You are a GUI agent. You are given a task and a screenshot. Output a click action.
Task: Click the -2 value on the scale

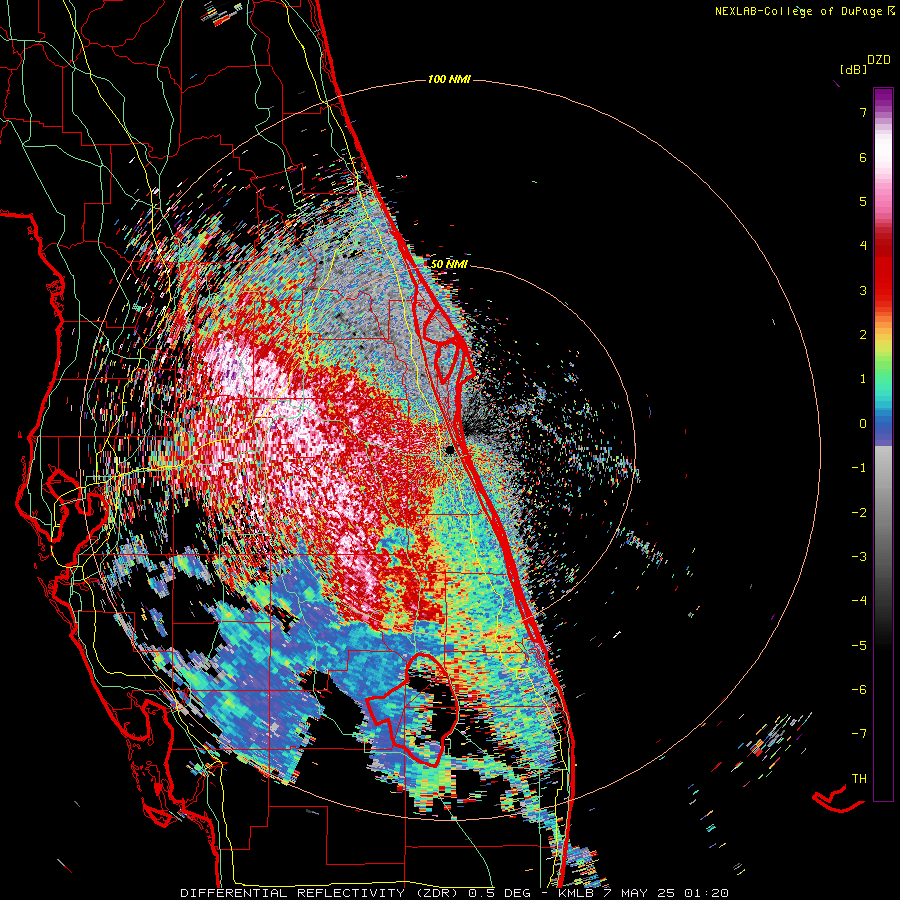[859, 513]
